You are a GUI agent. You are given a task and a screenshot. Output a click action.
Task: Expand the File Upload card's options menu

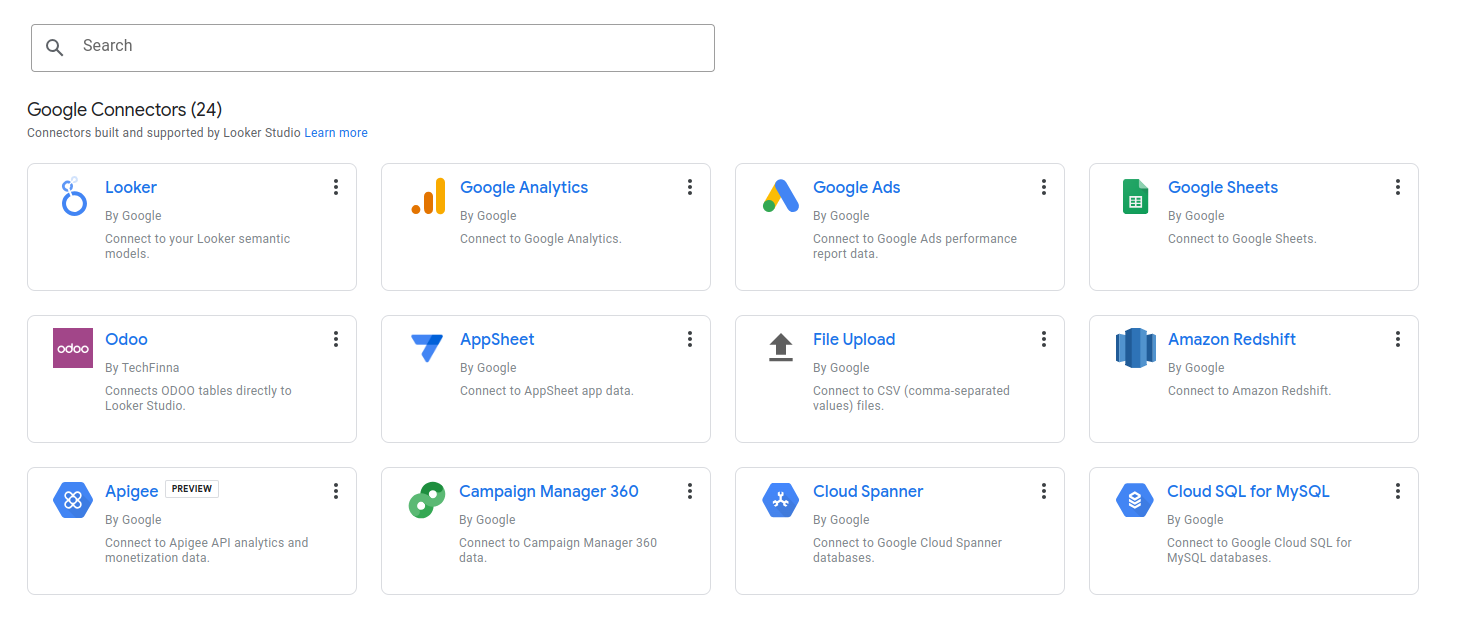tap(1043, 339)
